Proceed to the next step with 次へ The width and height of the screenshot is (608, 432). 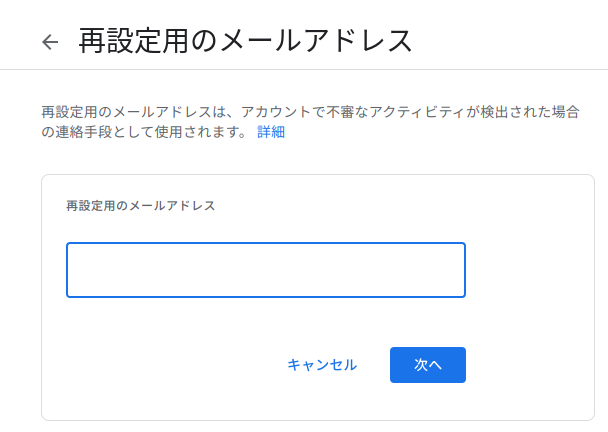click(x=427, y=365)
